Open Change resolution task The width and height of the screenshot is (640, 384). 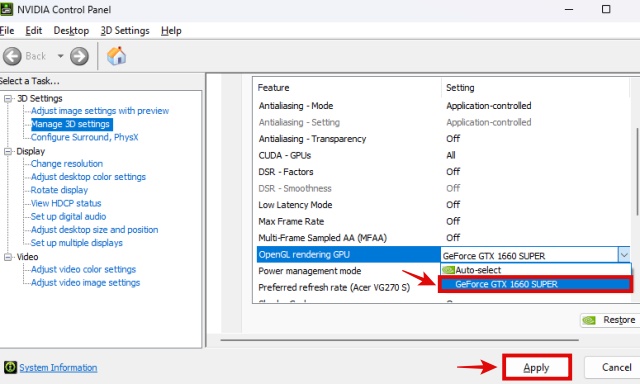click(67, 164)
